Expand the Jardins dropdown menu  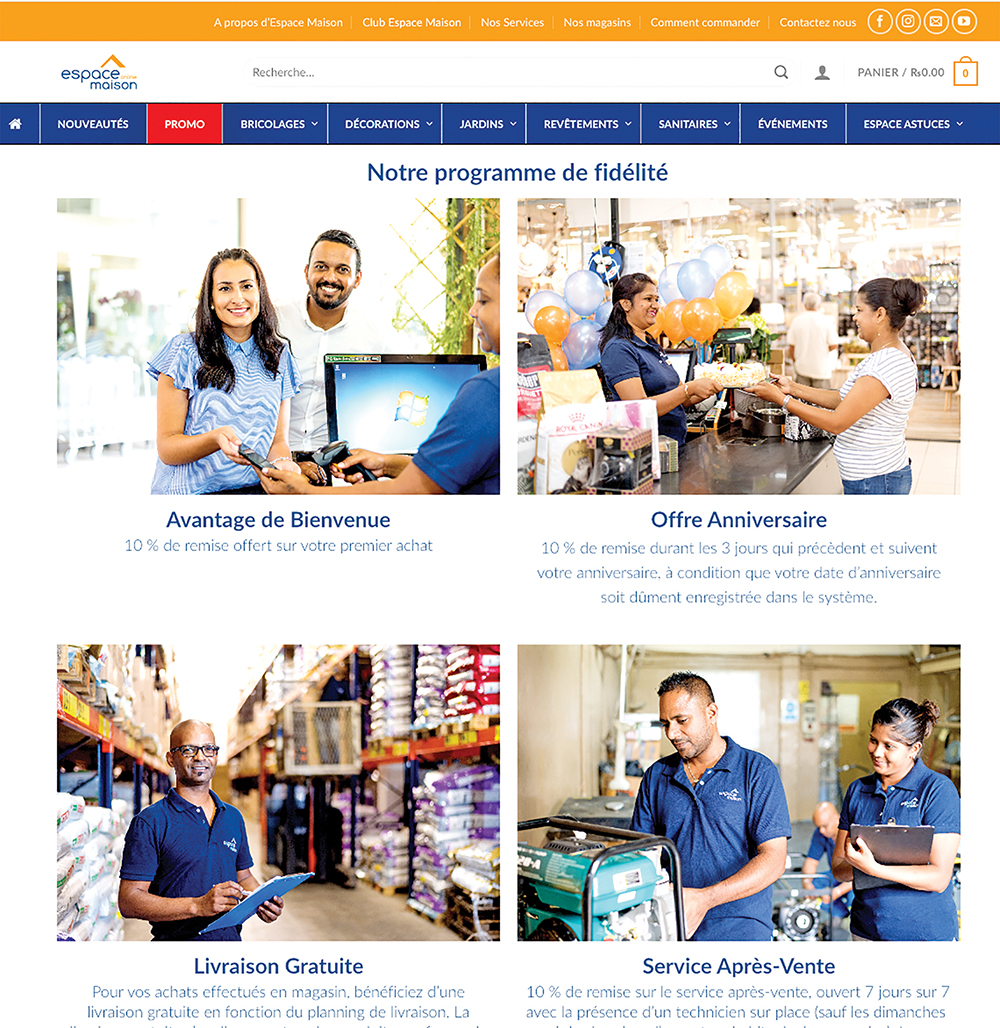click(488, 124)
